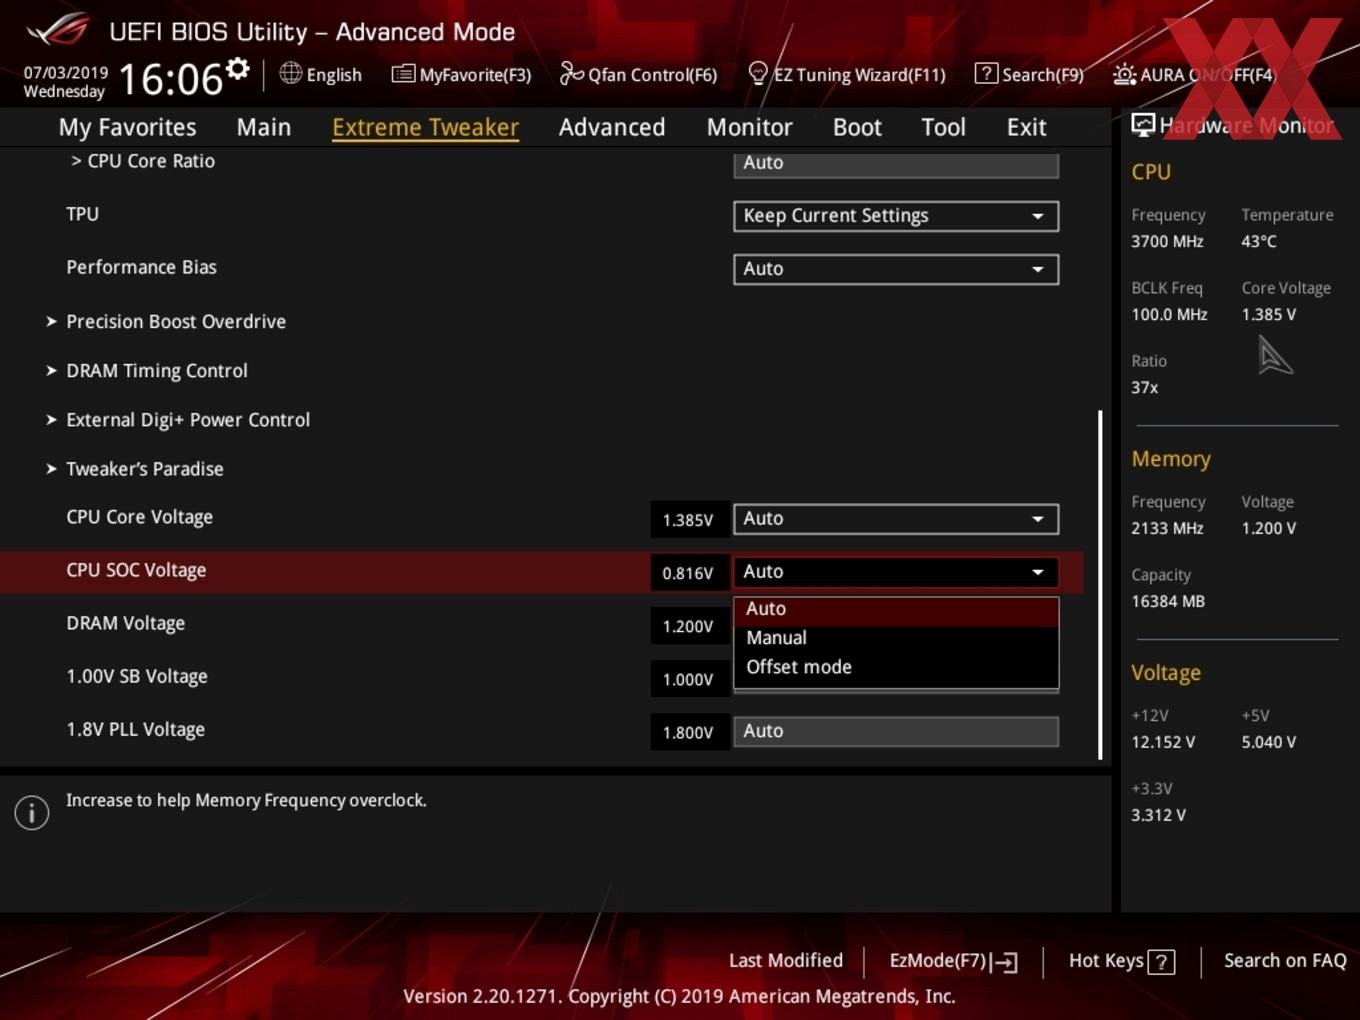The height and width of the screenshot is (1020, 1360).
Task: Go to the Exit tab
Action: coord(1026,127)
